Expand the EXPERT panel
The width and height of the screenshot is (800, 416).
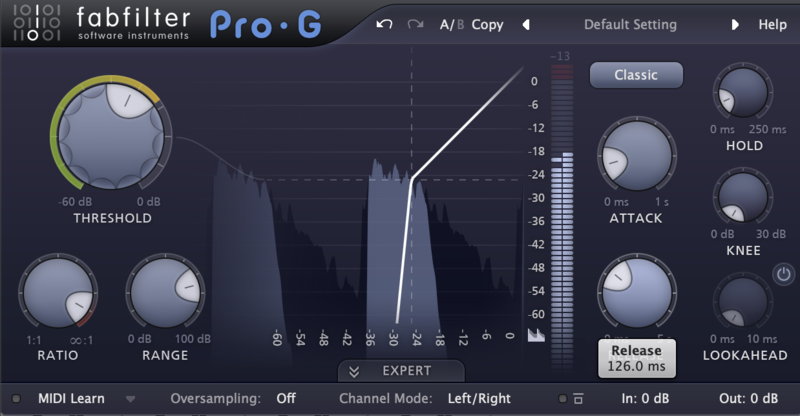[402, 371]
